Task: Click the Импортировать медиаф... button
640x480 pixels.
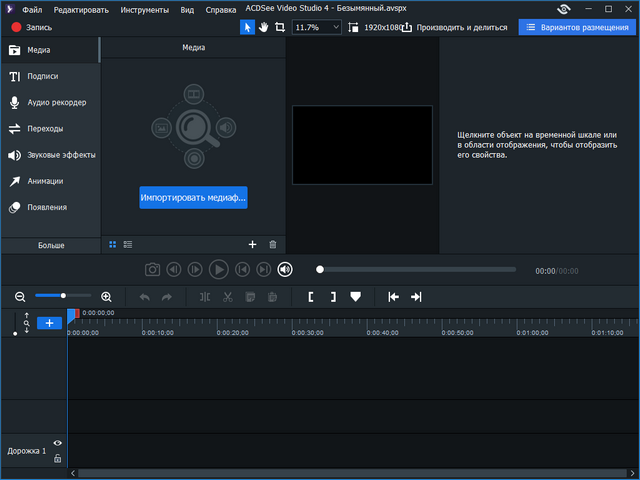Action: [193, 198]
